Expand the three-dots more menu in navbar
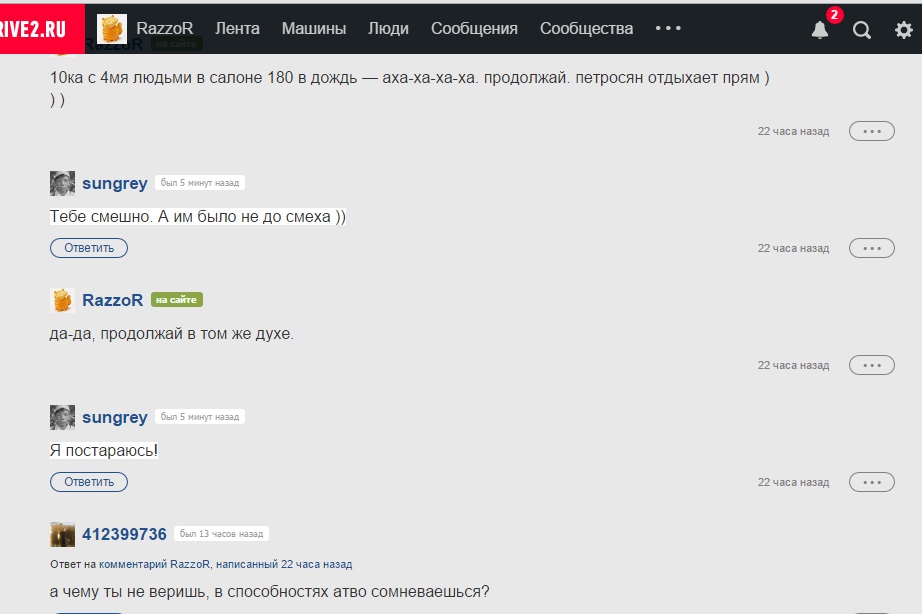This screenshot has height=614, width=922. coord(668,28)
